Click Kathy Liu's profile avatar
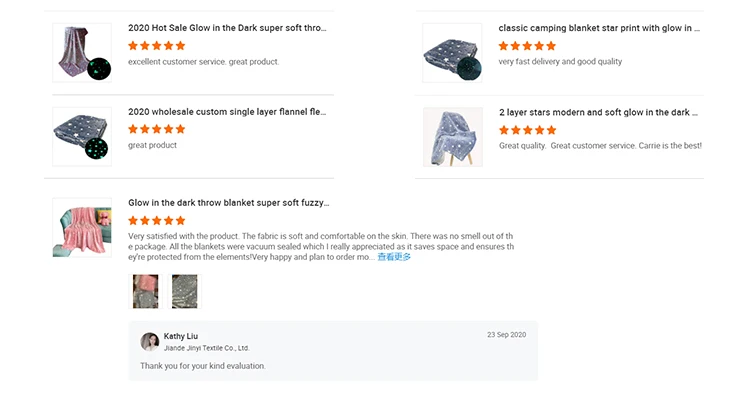This screenshot has height=408, width=750. point(150,341)
